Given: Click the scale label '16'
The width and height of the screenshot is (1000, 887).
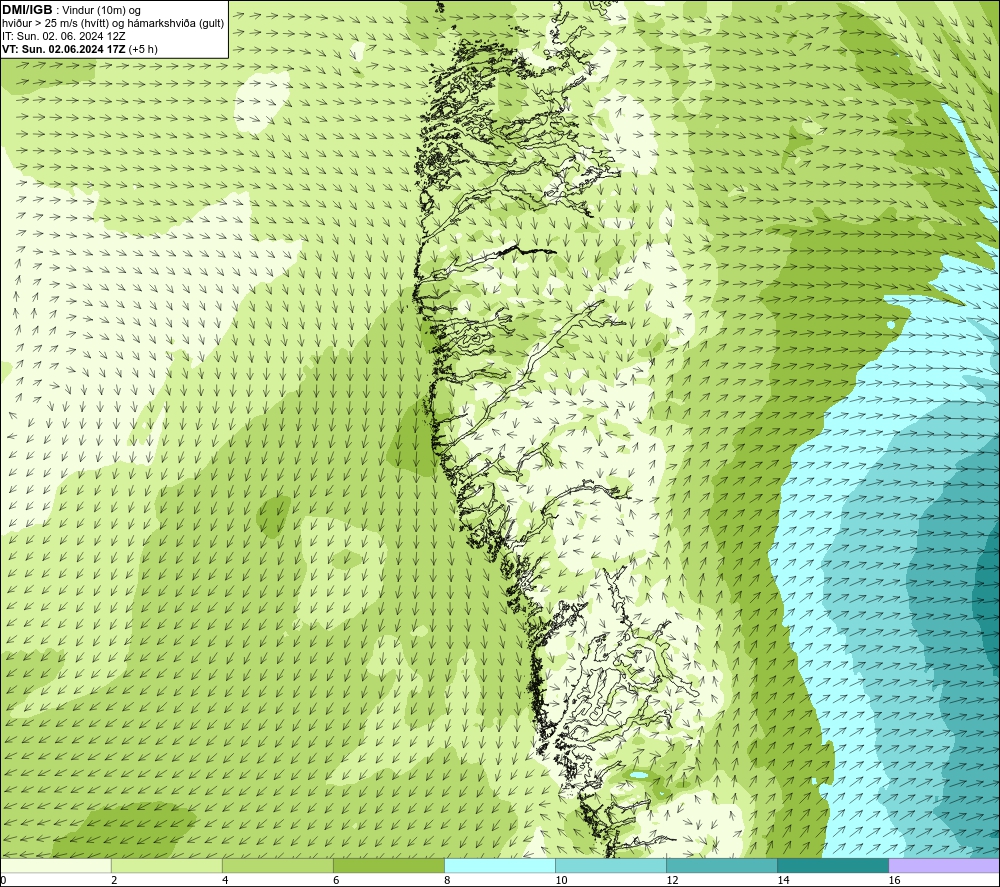Looking at the screenshot, I should [894, 881].
